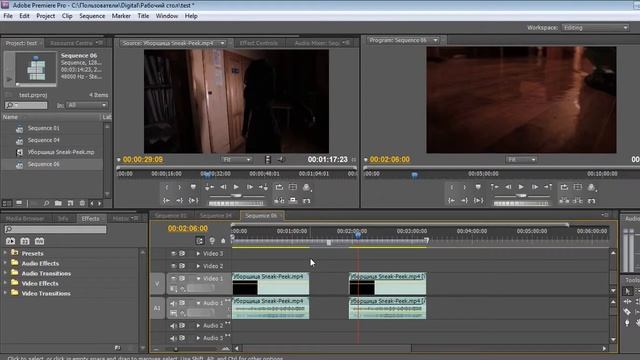Set In point in Source monitor

pos(167,187)
